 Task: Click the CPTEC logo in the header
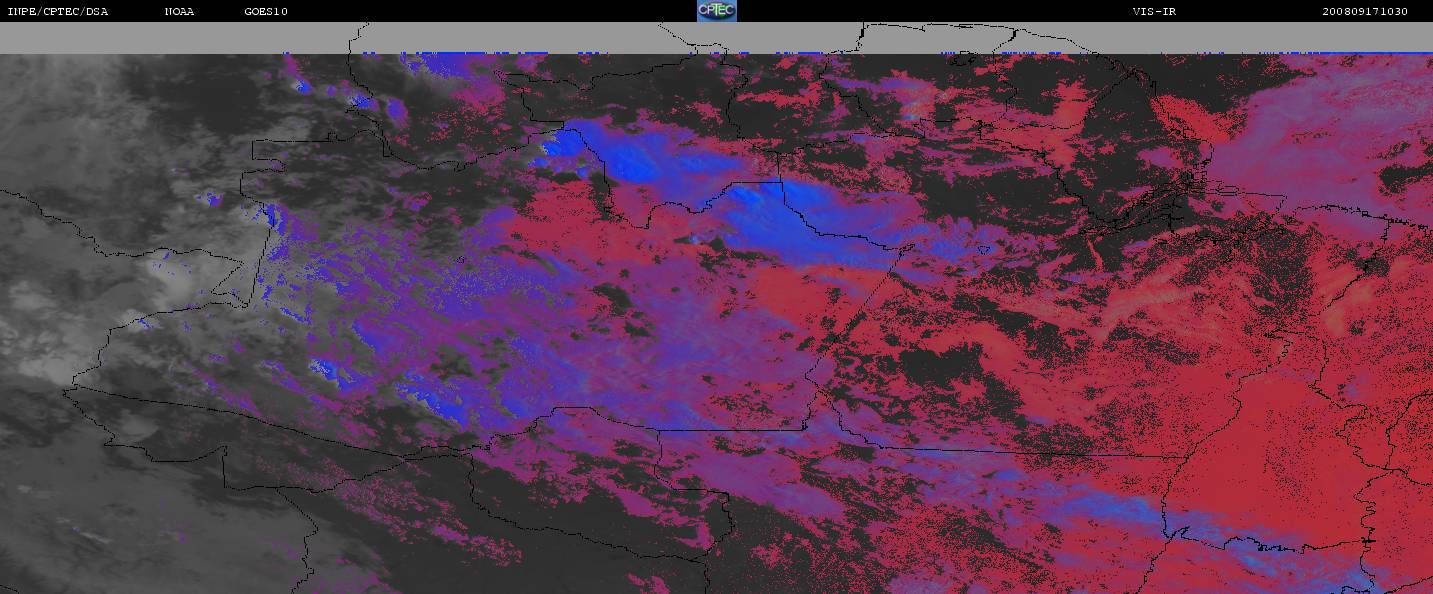click(x=716, y=11)
